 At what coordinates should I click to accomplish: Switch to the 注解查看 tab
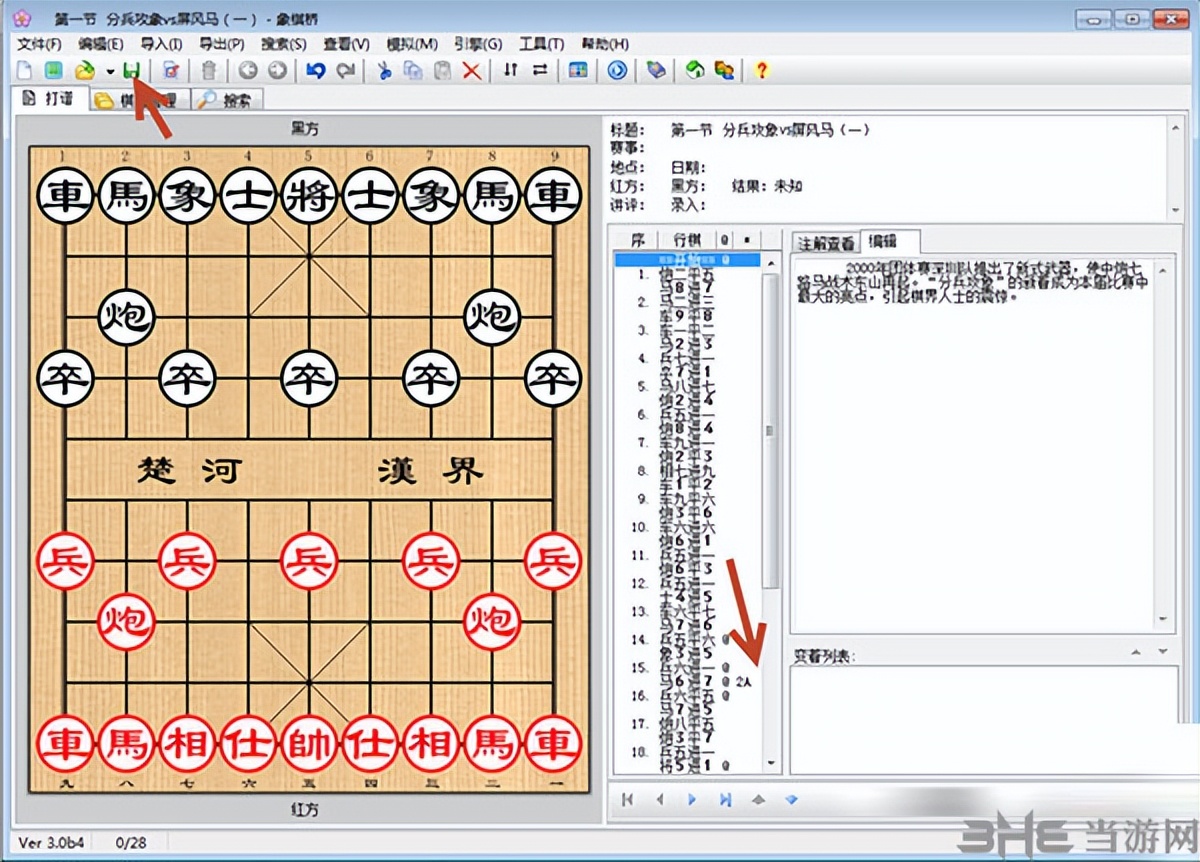point(824,241)
